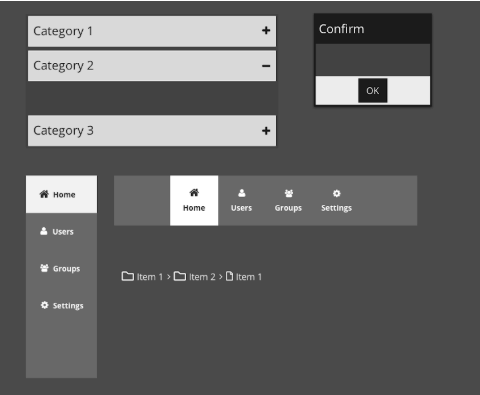Click the gear icon in the horizontal tab bar
Screen dimensions: 480x395
coord(337,193)
